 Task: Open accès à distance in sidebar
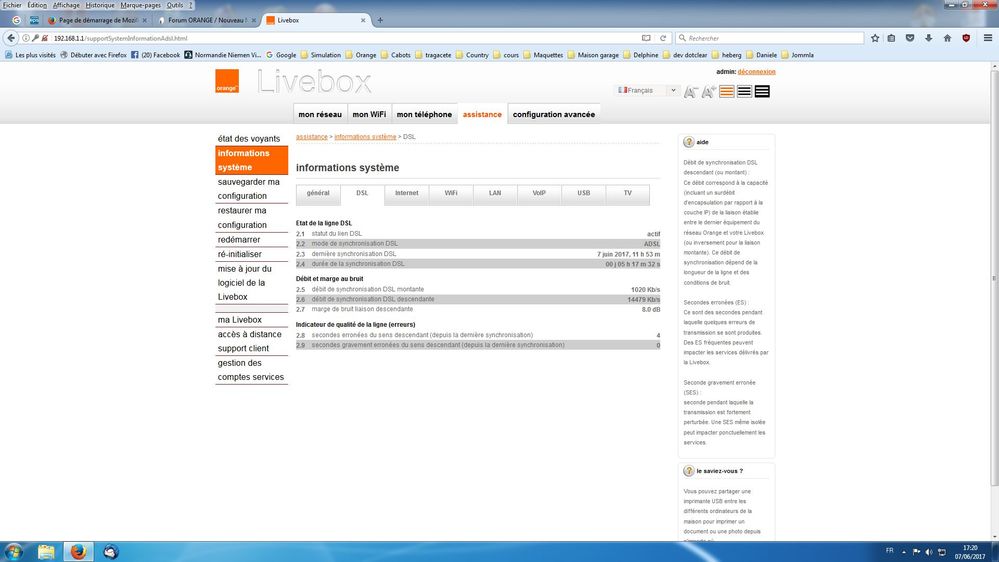(x=250, y=334)
